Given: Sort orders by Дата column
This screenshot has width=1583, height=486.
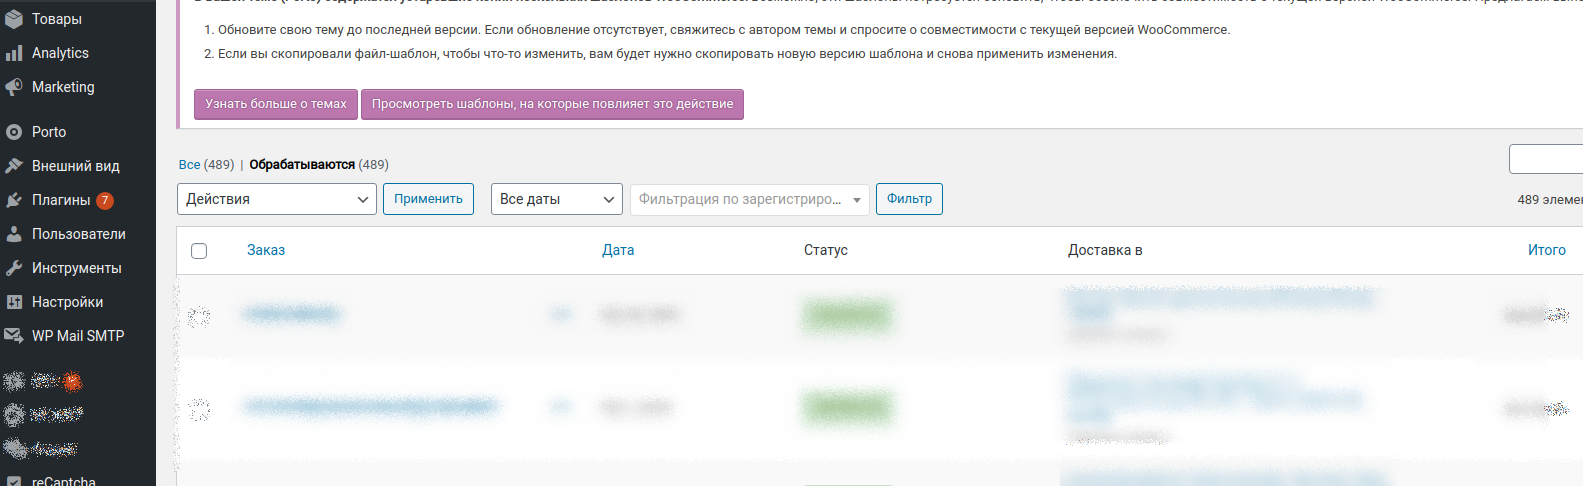Looking at the screenshot, I should [x=618, y=250].
